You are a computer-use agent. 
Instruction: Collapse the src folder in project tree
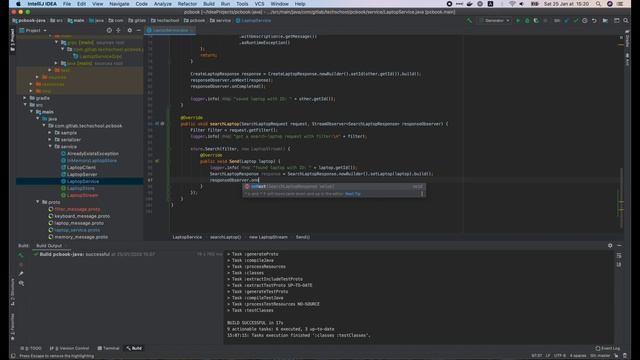pos(25,105)
